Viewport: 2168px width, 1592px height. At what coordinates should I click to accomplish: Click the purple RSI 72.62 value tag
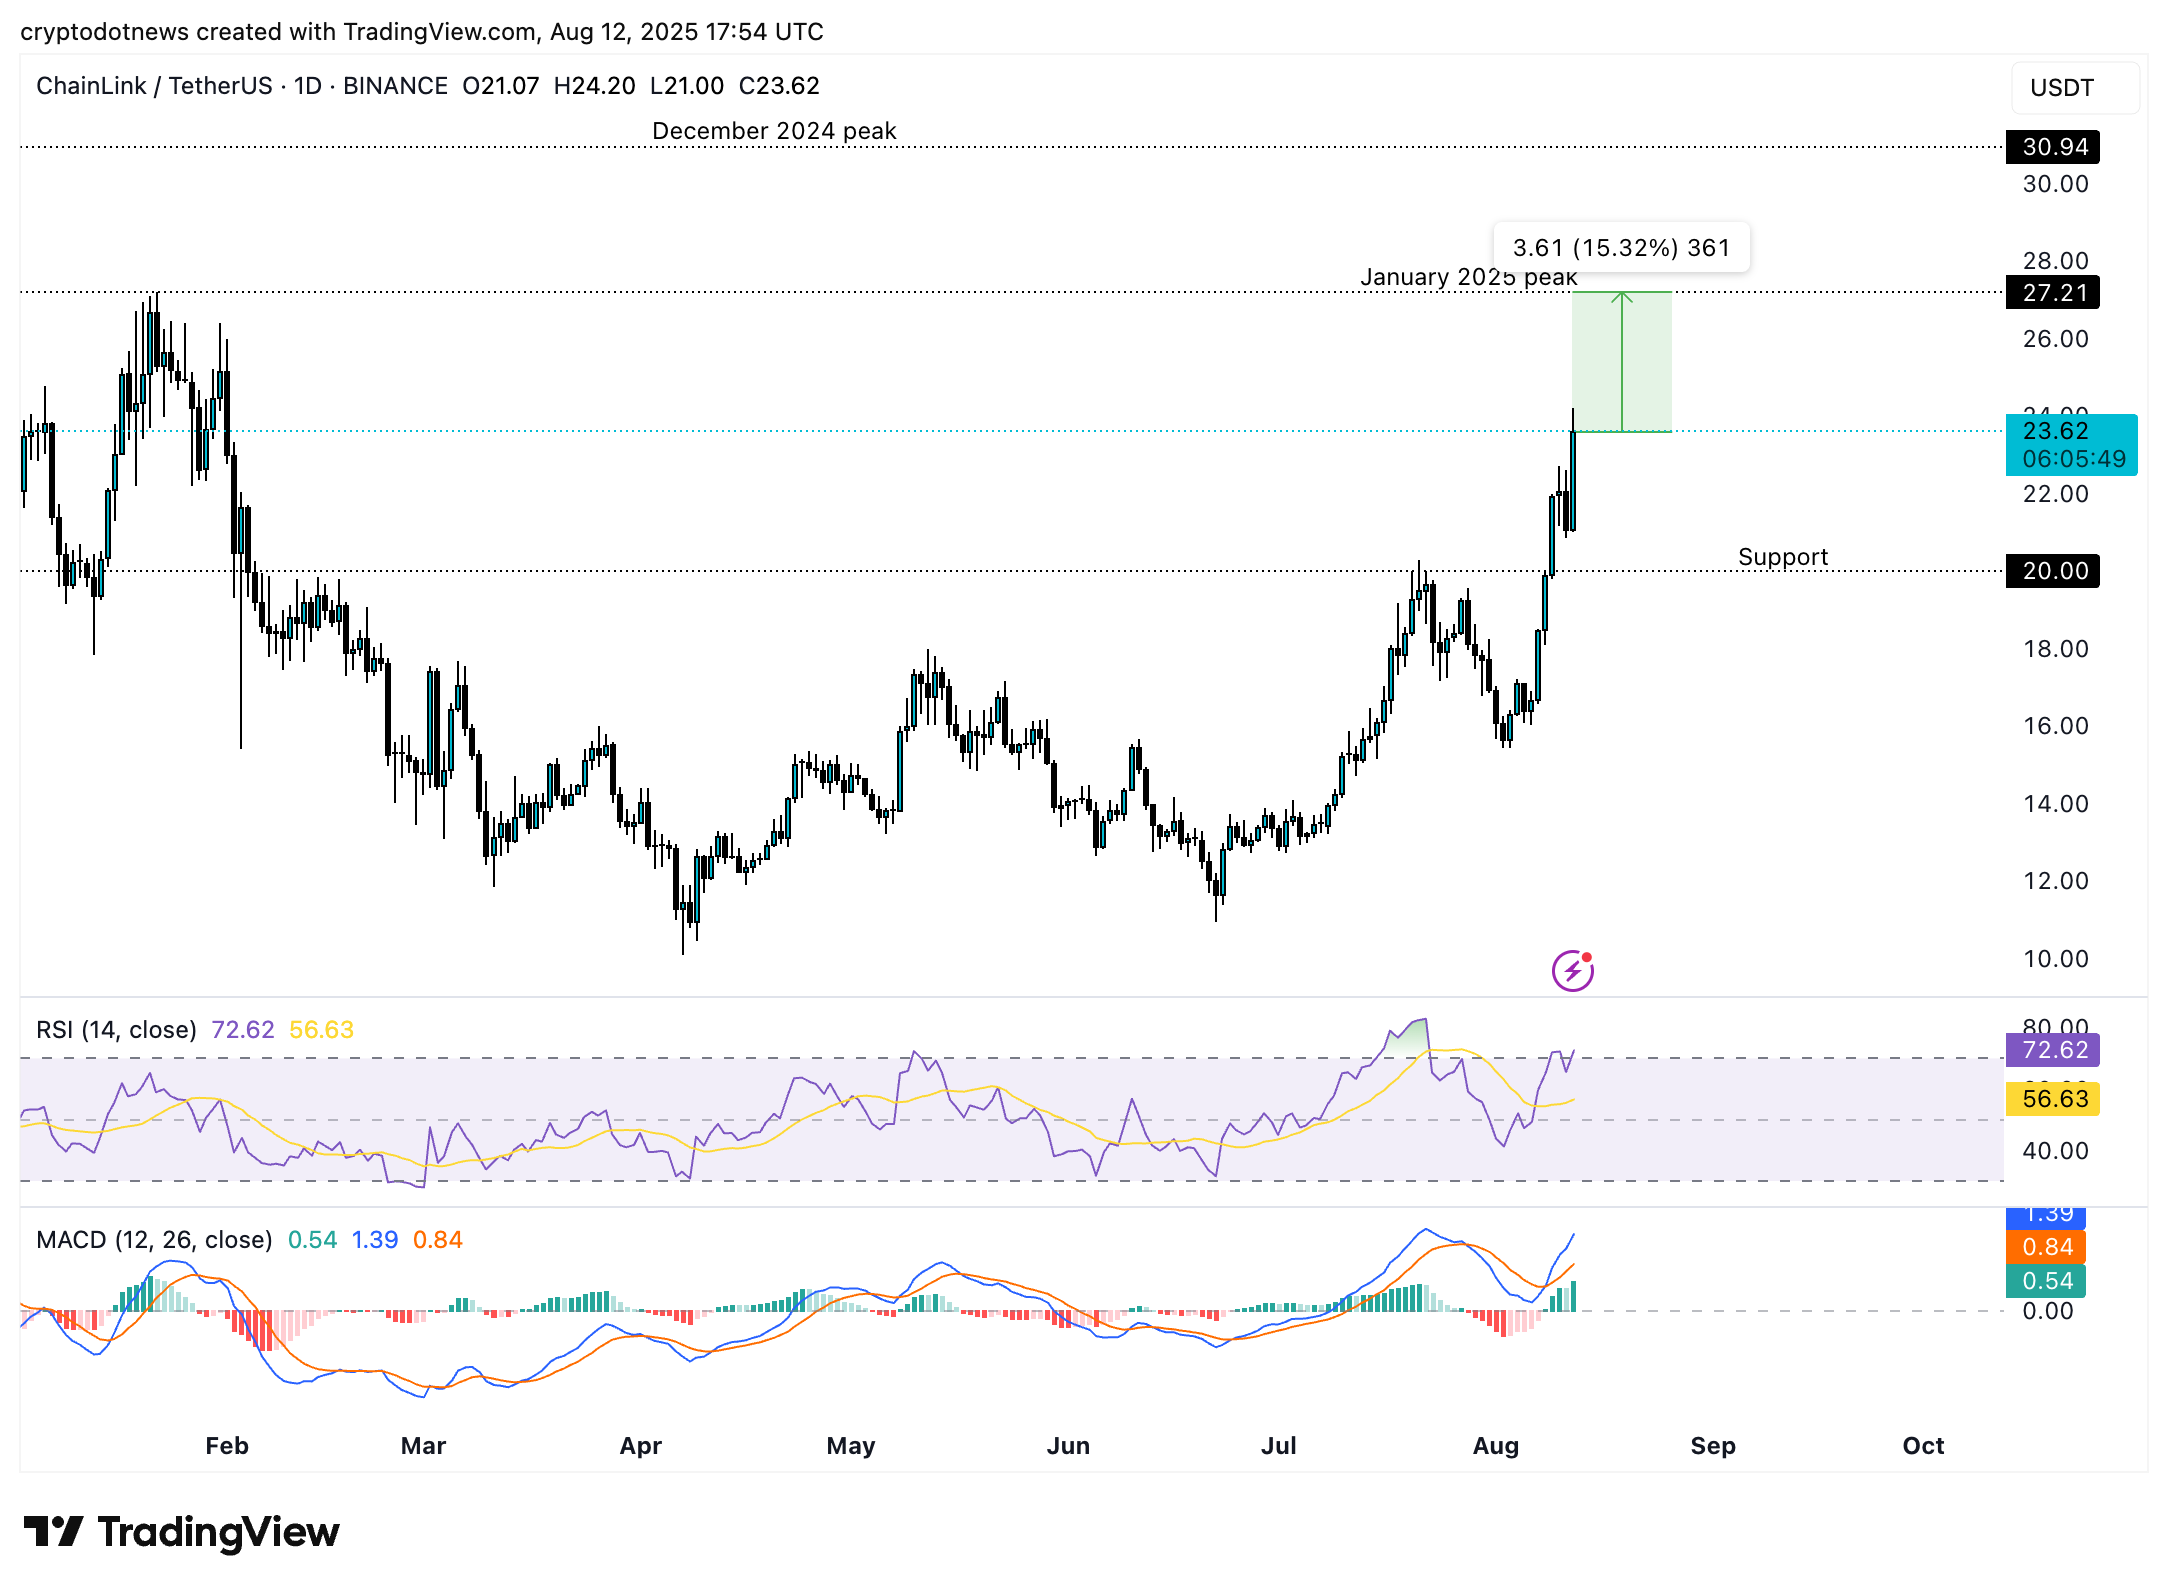(x=2053, y=1050)
